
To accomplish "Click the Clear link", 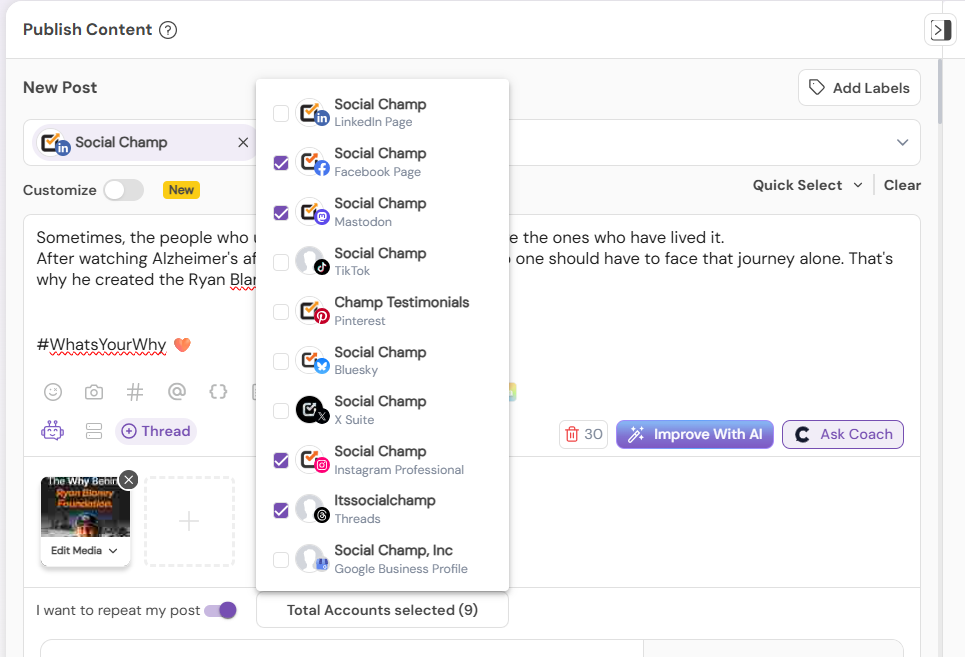I will (902, 185).
